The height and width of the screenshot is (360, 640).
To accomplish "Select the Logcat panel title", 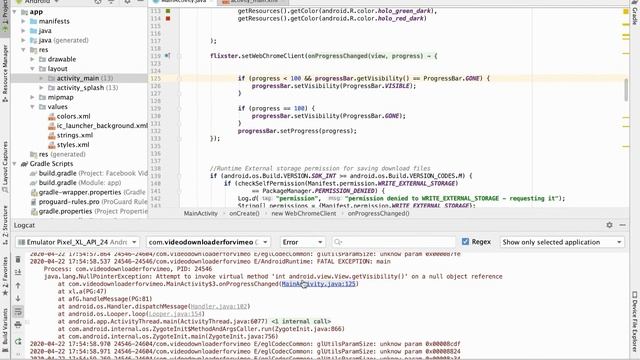I will click(24, 225).
